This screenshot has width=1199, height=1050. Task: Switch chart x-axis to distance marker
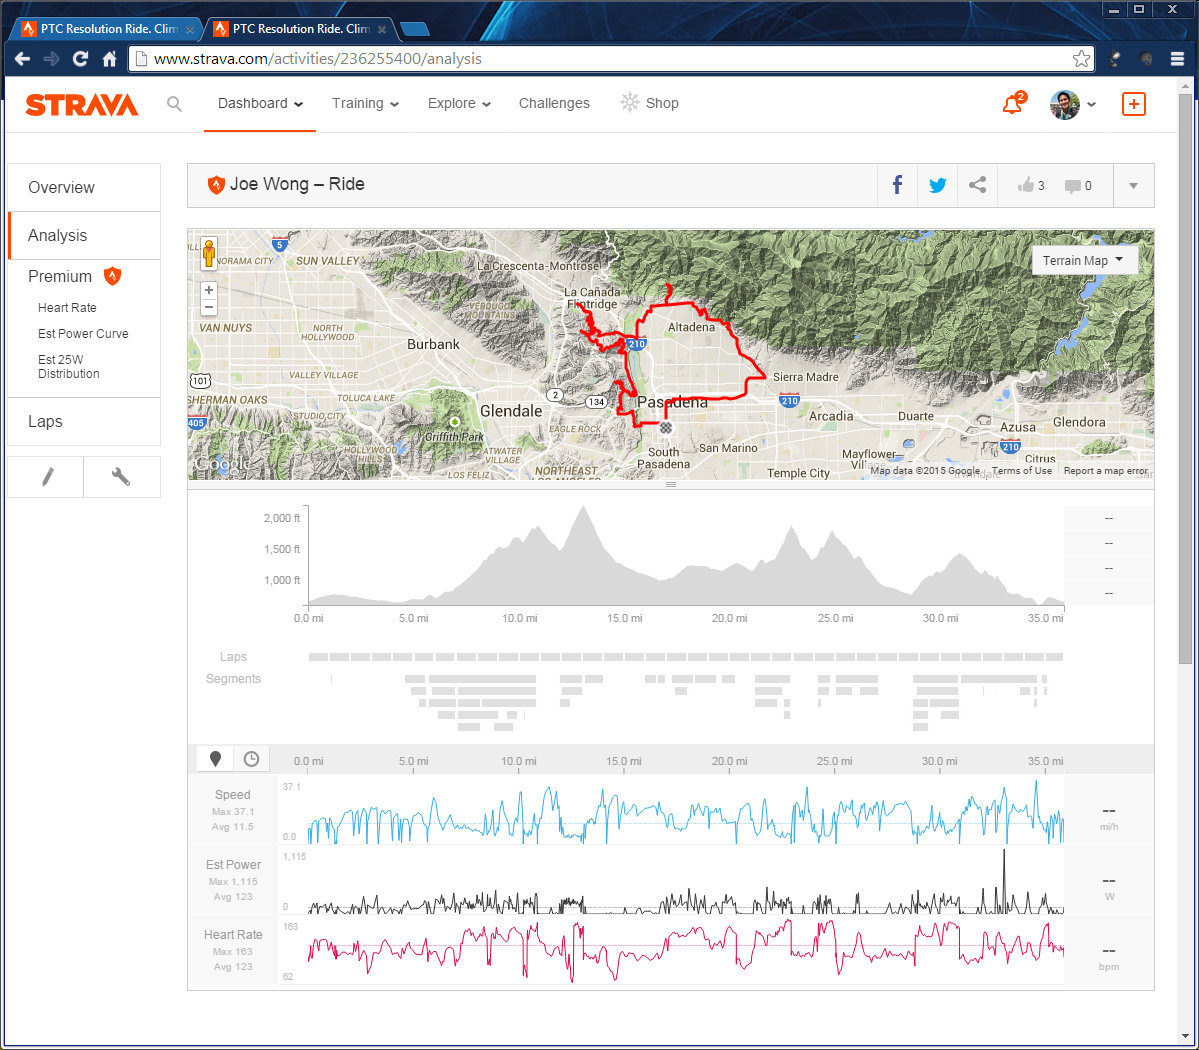[215, 759]
